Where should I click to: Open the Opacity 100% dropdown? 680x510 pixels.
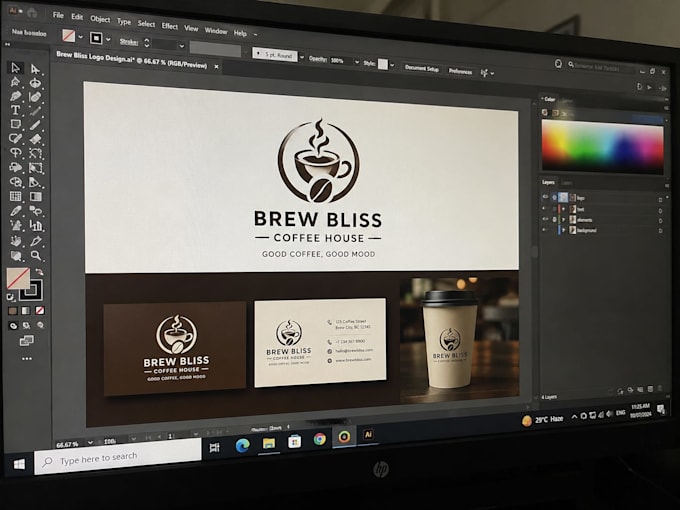[x=356, y=62]
